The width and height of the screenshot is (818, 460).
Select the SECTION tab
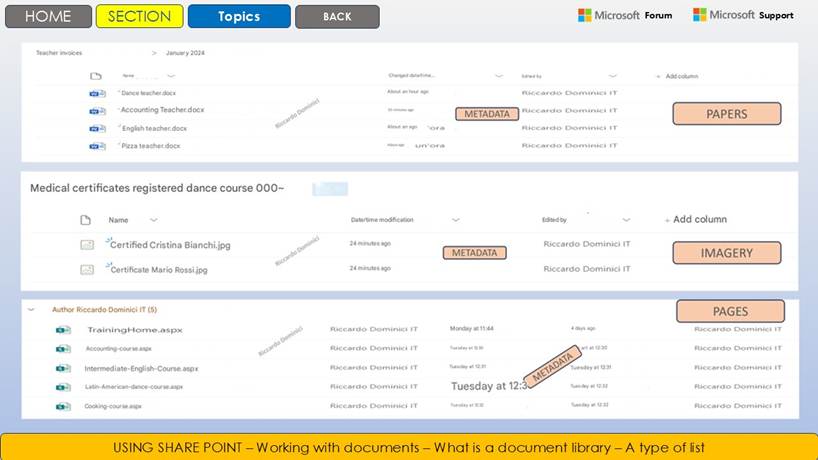click(139, 16)
